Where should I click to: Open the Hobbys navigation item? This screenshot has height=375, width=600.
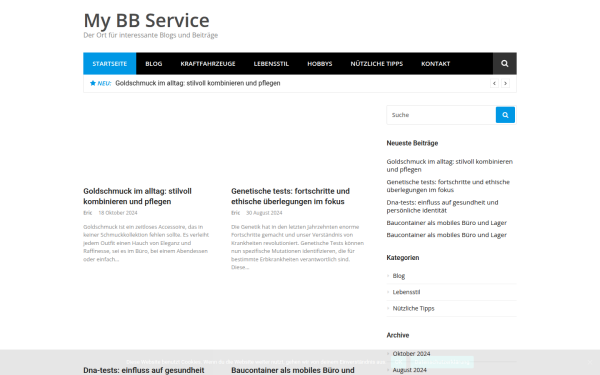320,64
